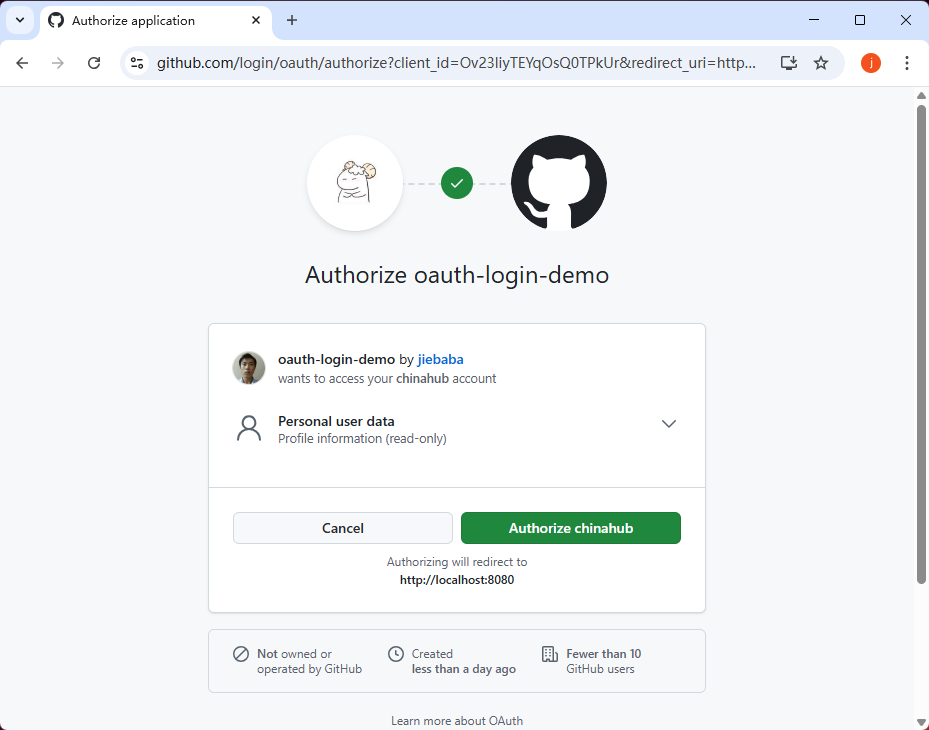The width and height of the screenshot is (929, 730).
Task: Open the jiebaba profile link
Action: (440, 359)
